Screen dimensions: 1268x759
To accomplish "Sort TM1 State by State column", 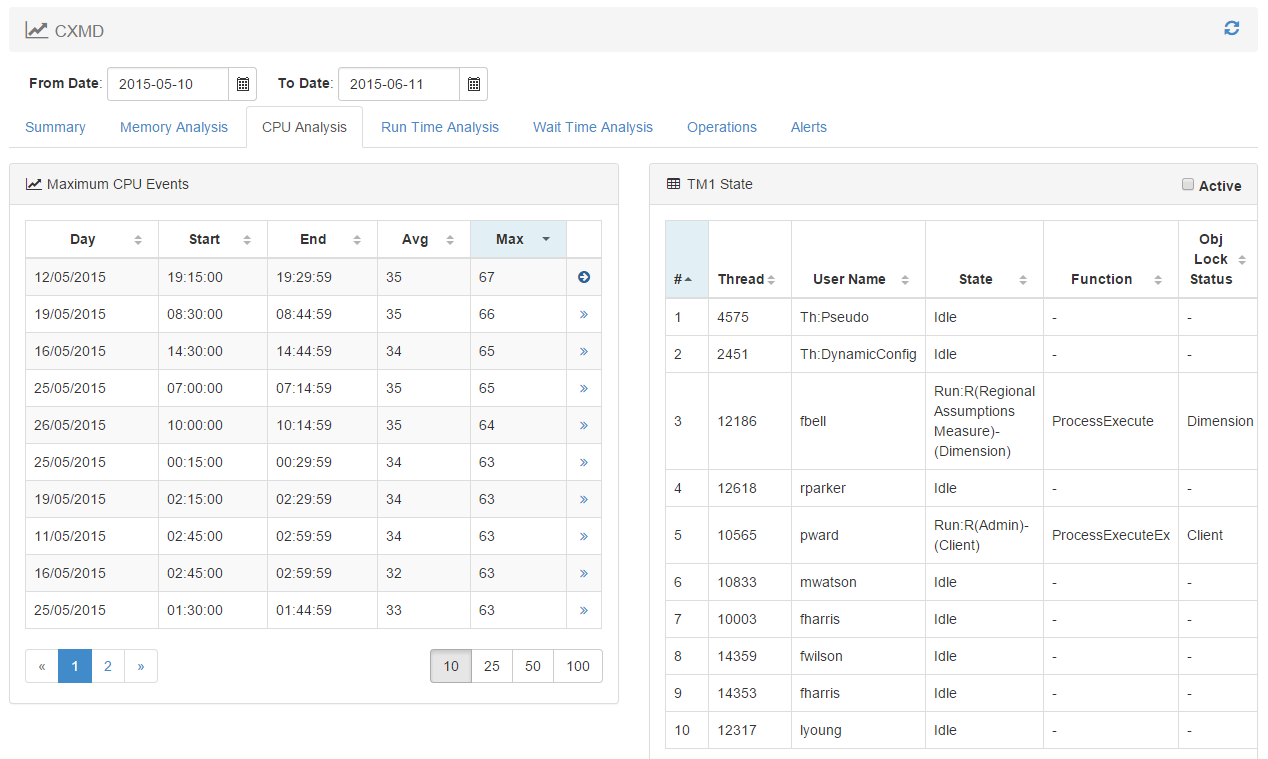I will point(984,259).
